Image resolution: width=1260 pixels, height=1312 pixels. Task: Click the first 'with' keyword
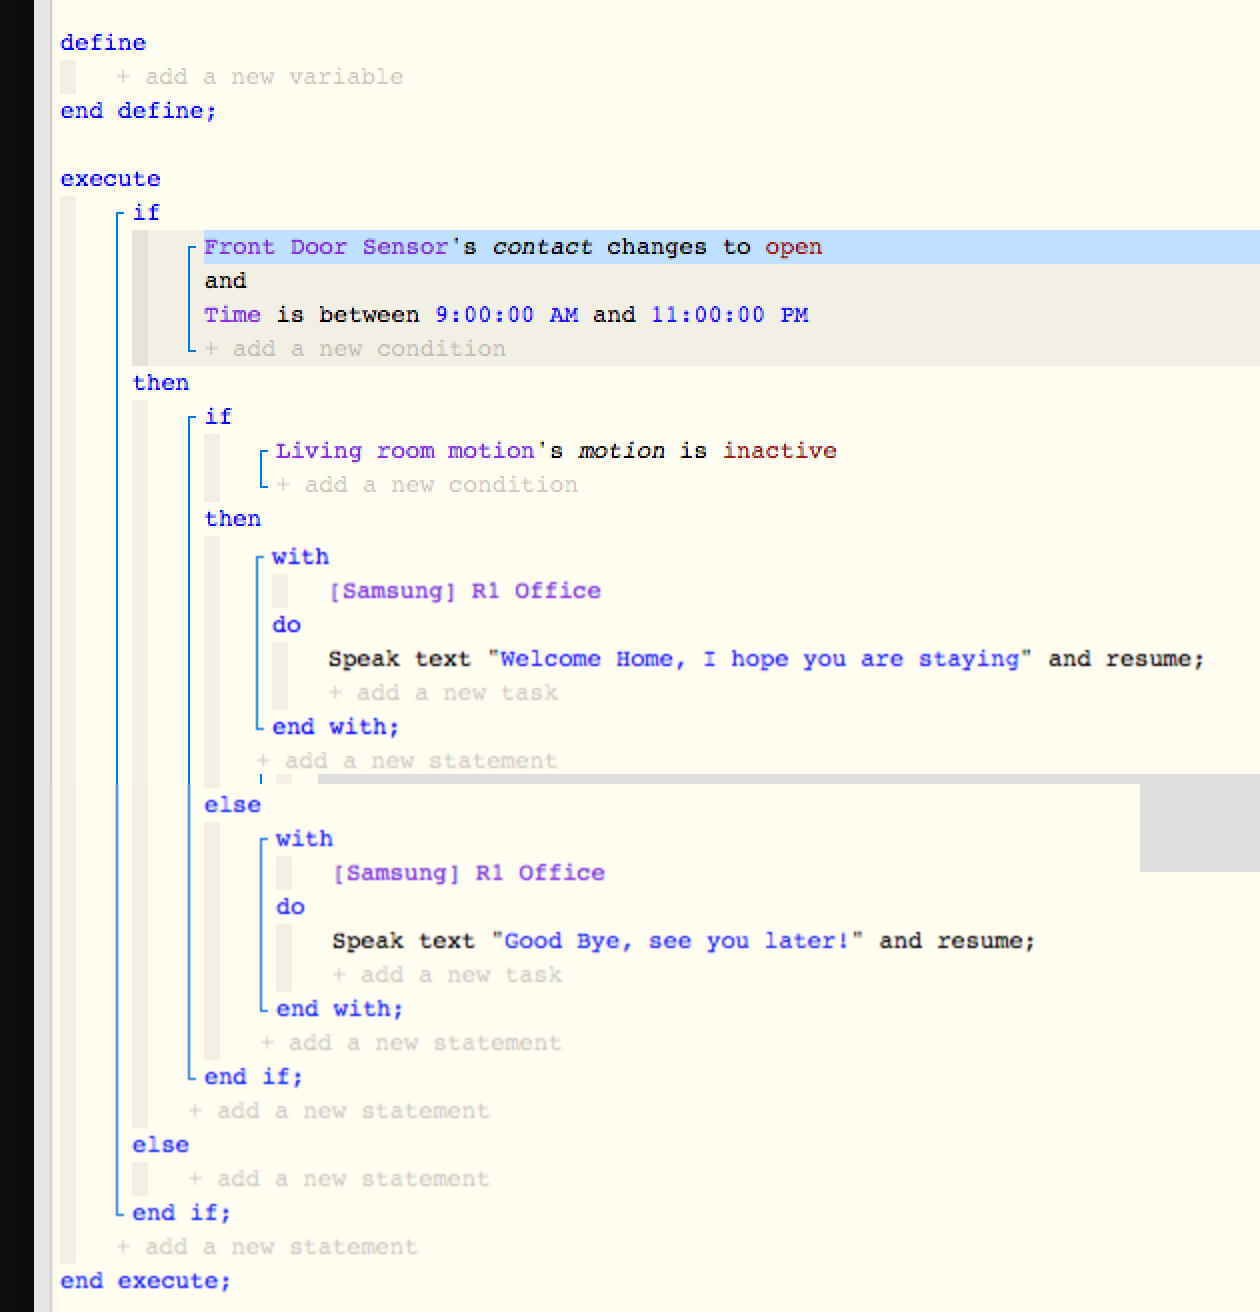pyautogui.click(x=300, y=557)
